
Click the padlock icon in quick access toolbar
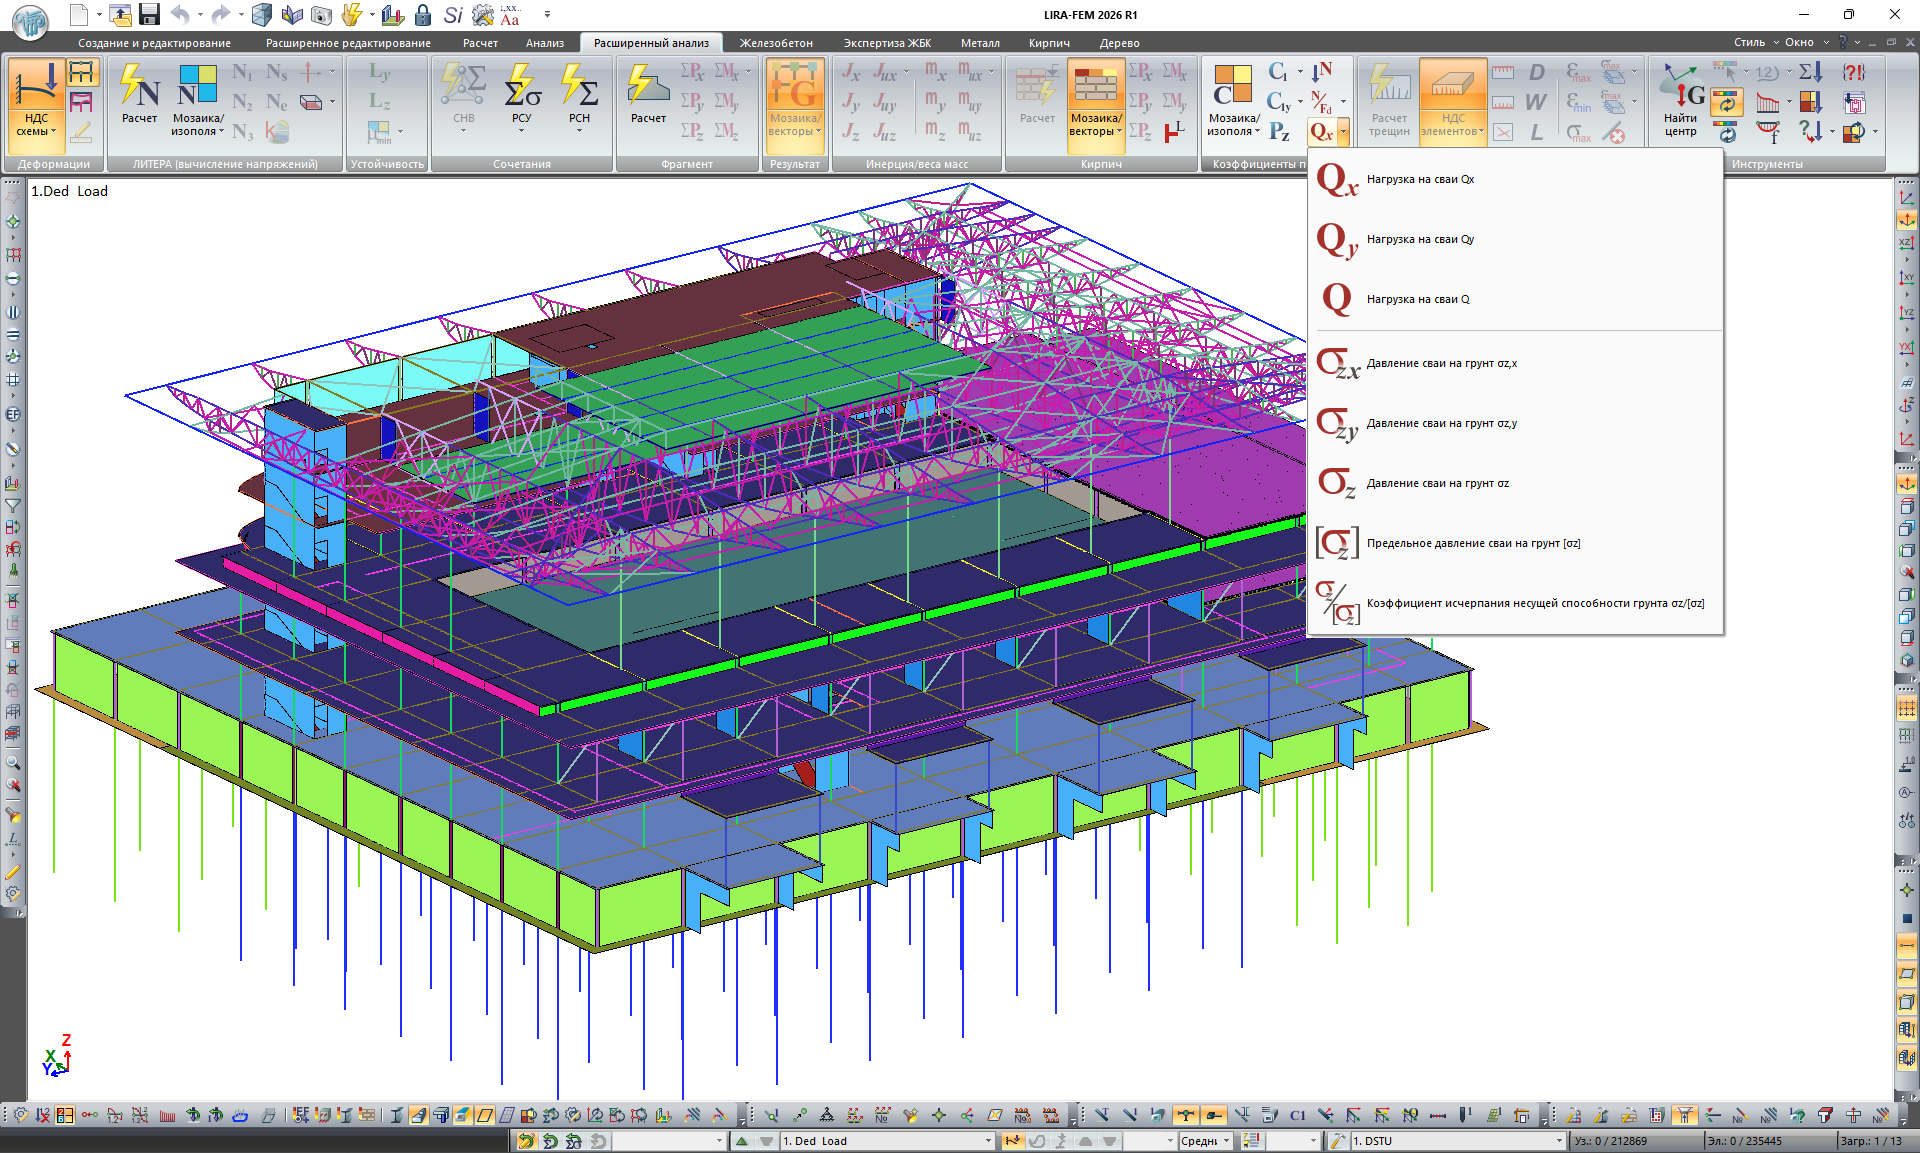pos(423,14)
